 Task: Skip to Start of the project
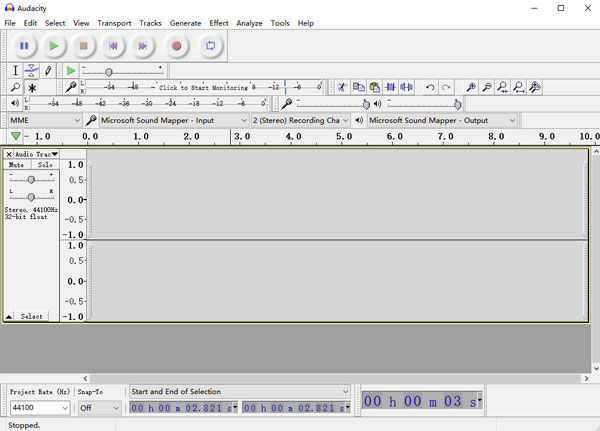pos(113,46)
